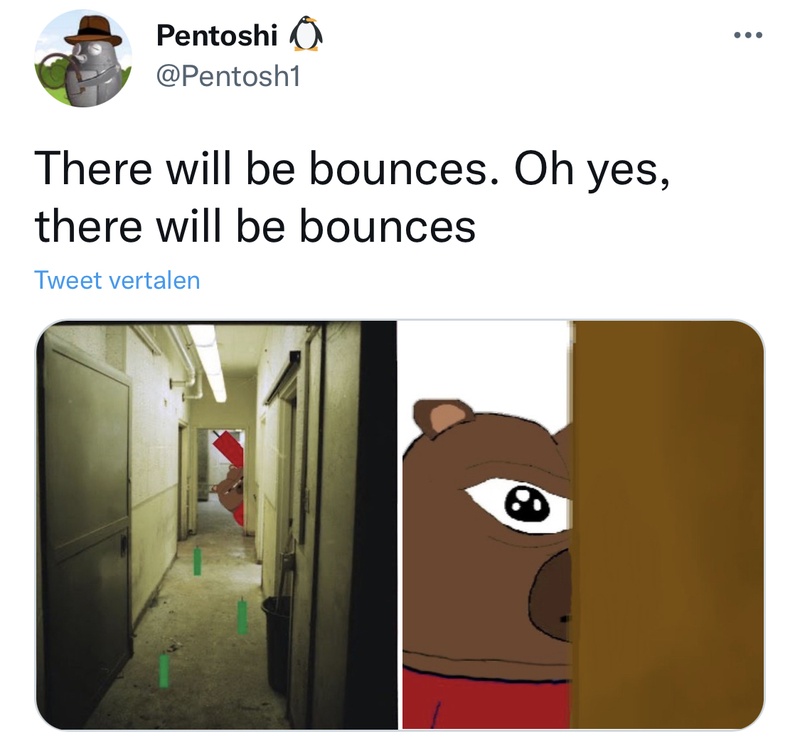Click the penguin emoji beside Pentoshi
Image resolution: width=800 pixels, height=751 pixels.
306,35
